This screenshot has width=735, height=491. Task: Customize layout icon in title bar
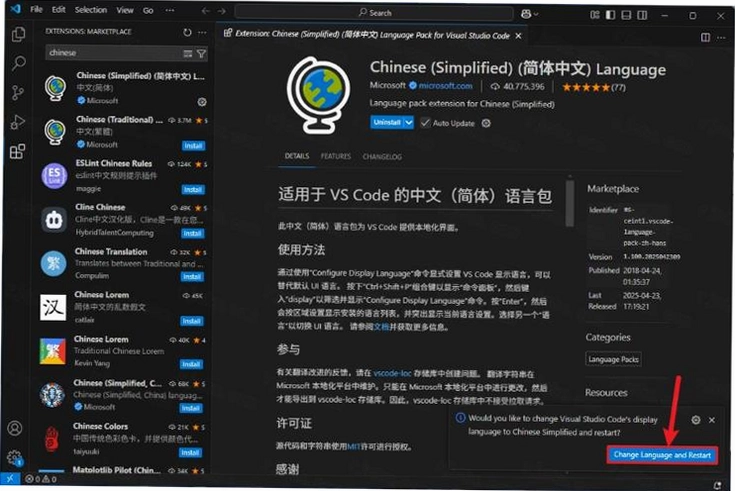tap(594, 15)
